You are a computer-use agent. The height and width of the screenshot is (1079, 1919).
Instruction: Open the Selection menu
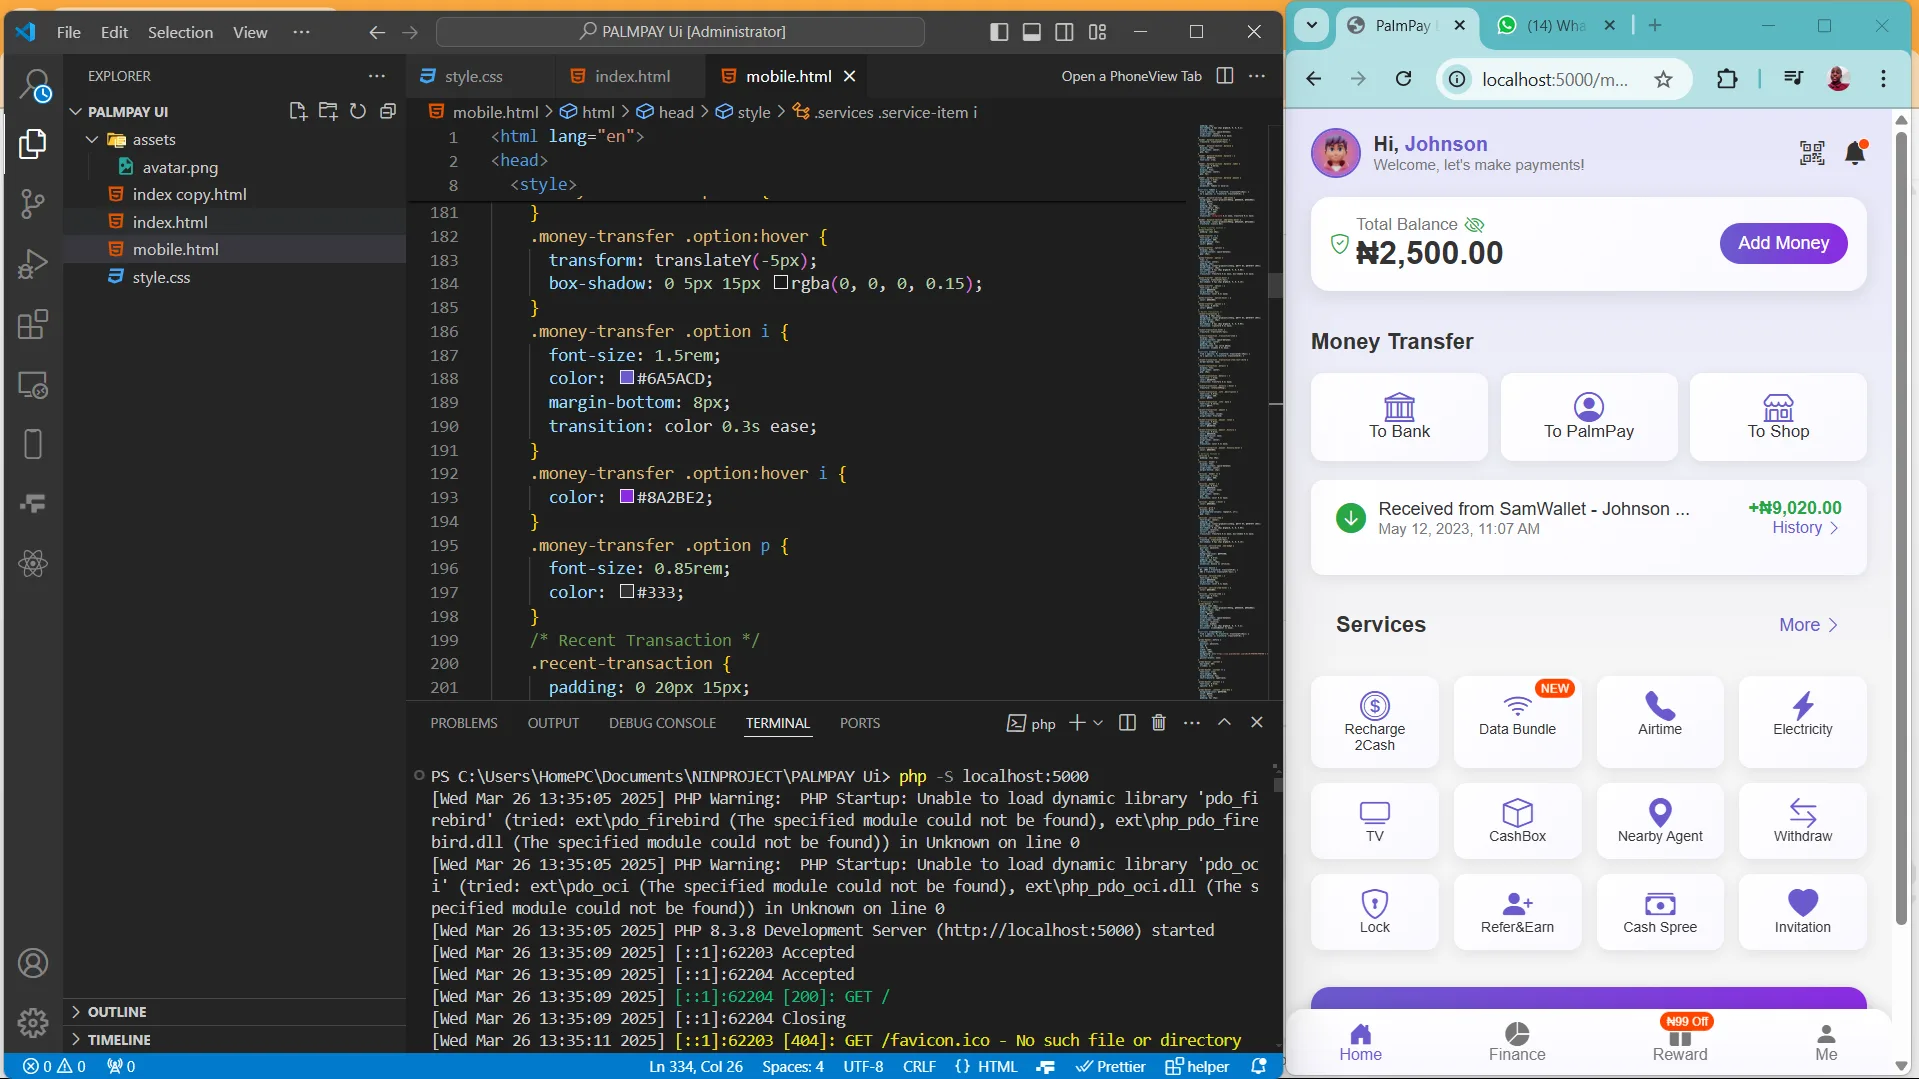point(180,32)
